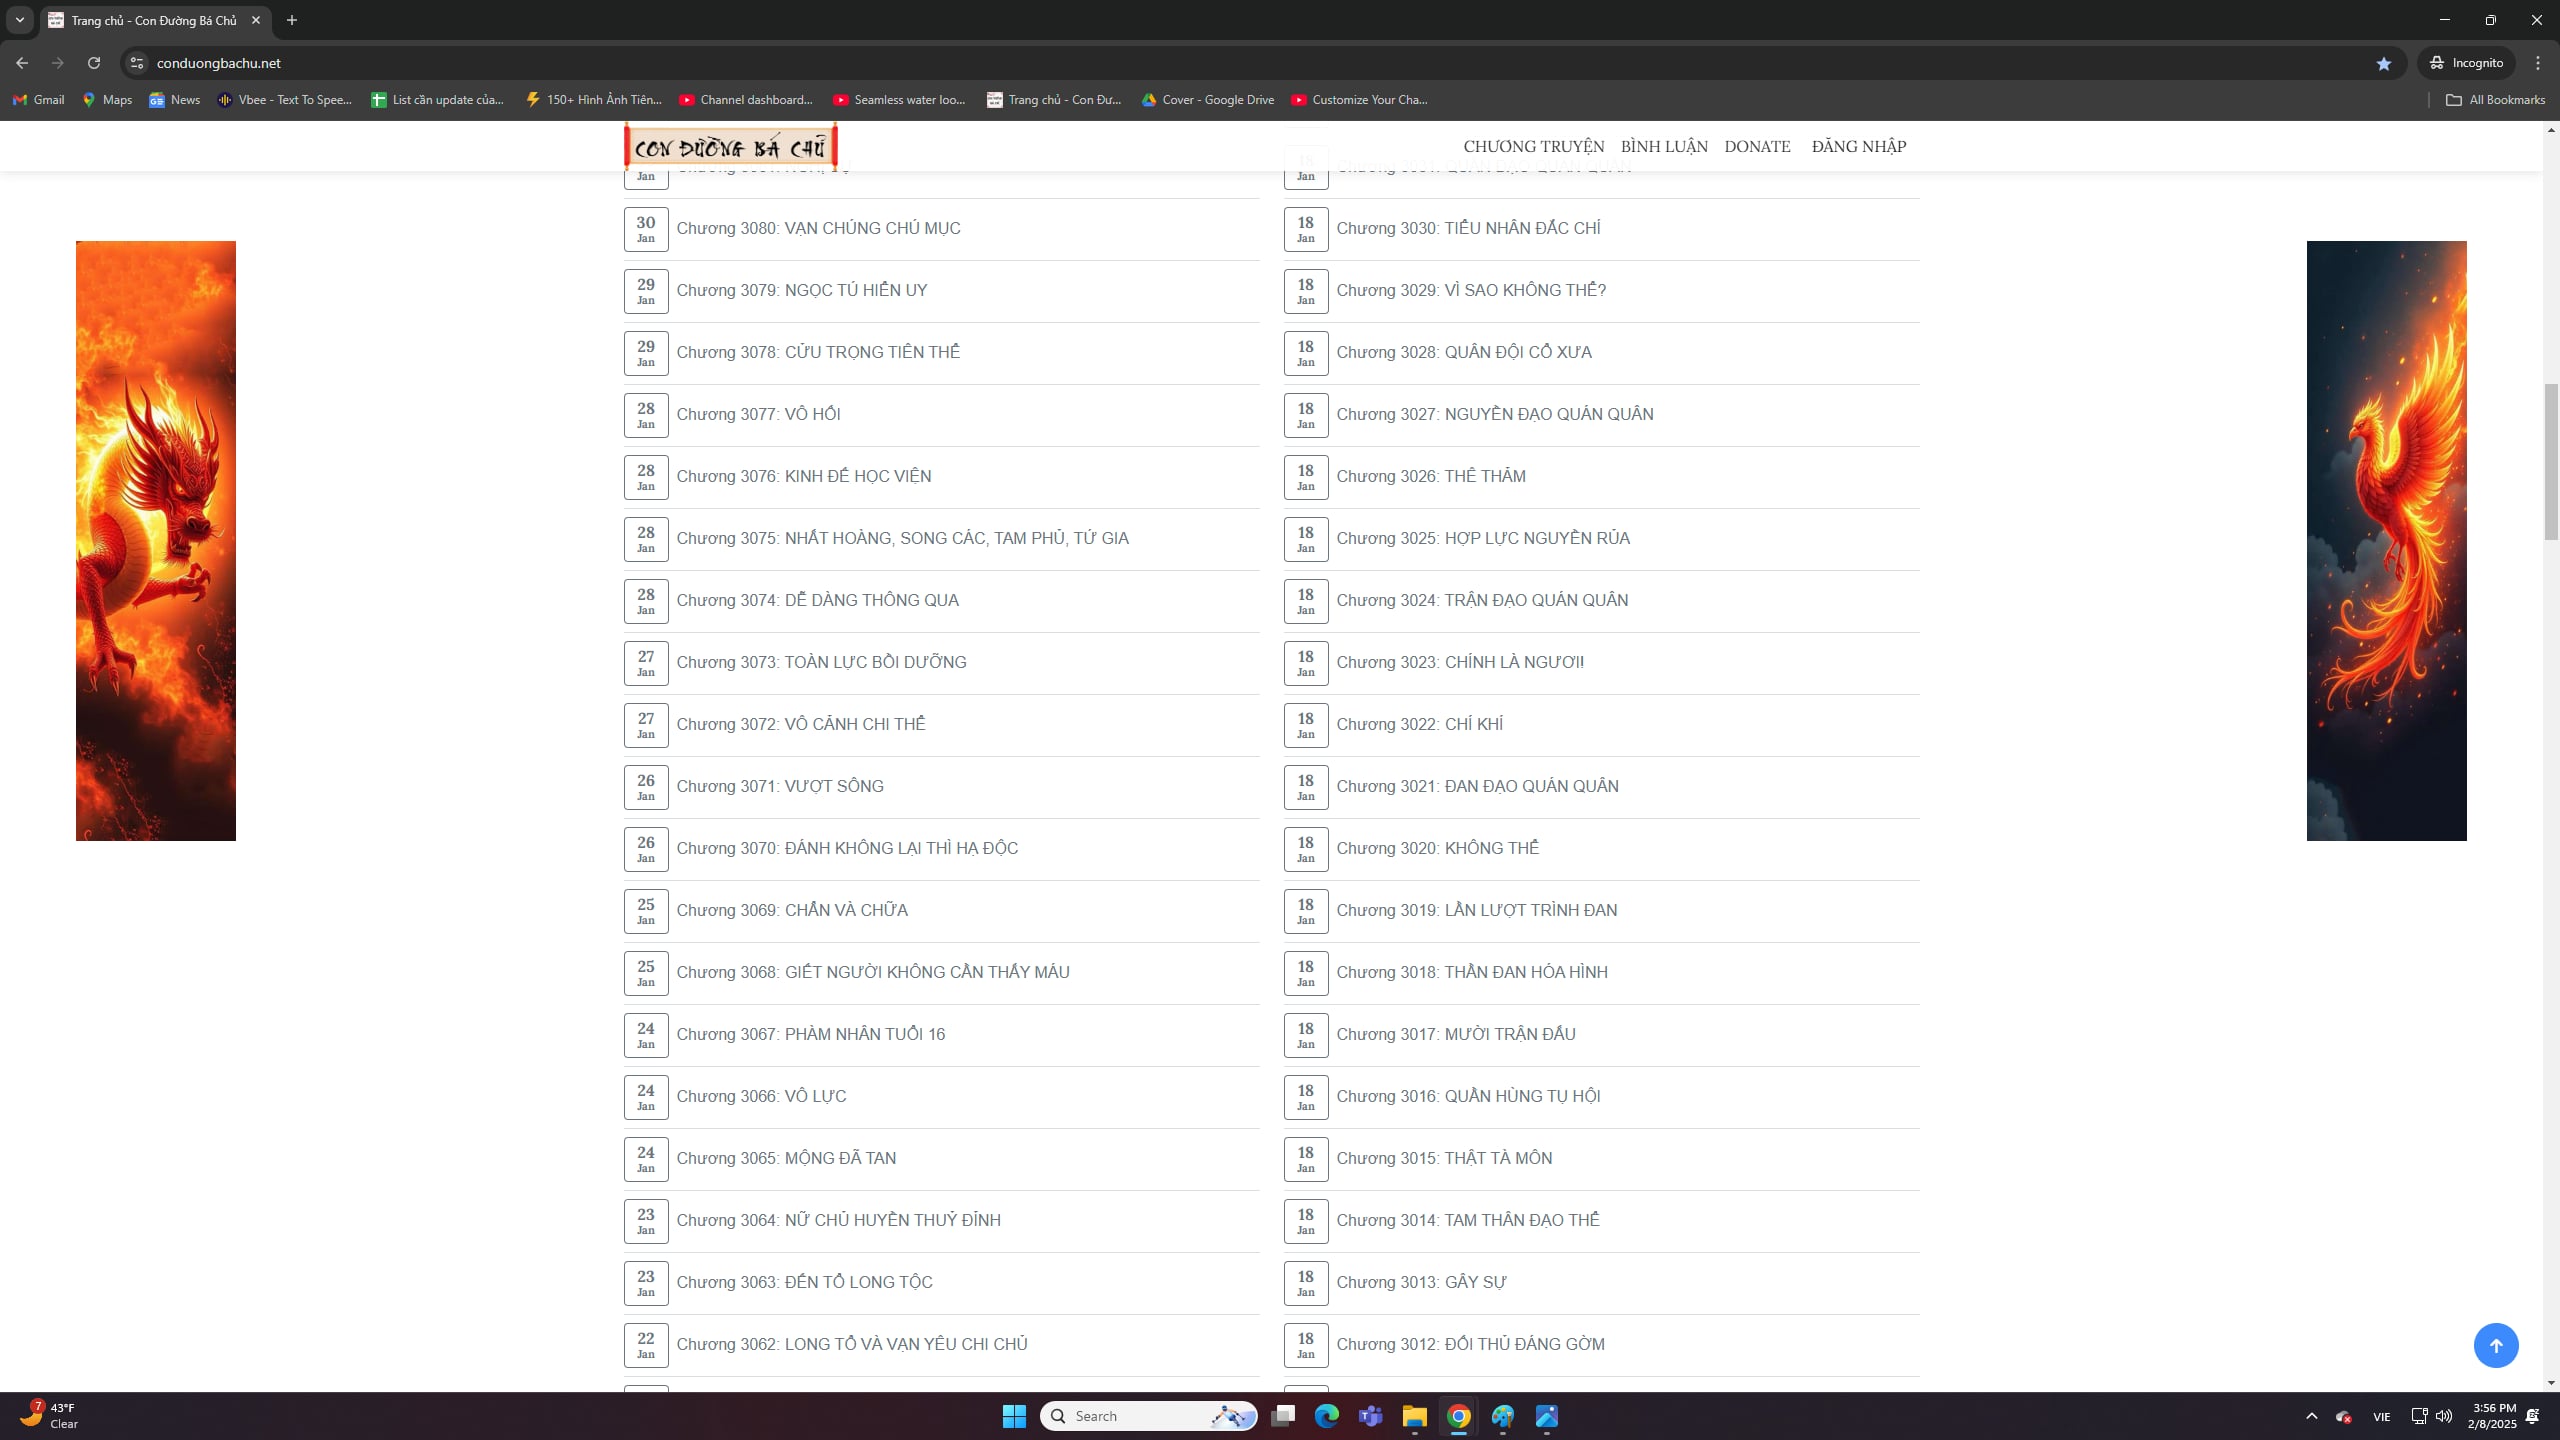Open the site information icon beside URL
Screen dimensions: 2560x1440
click(x=137, y=63)
